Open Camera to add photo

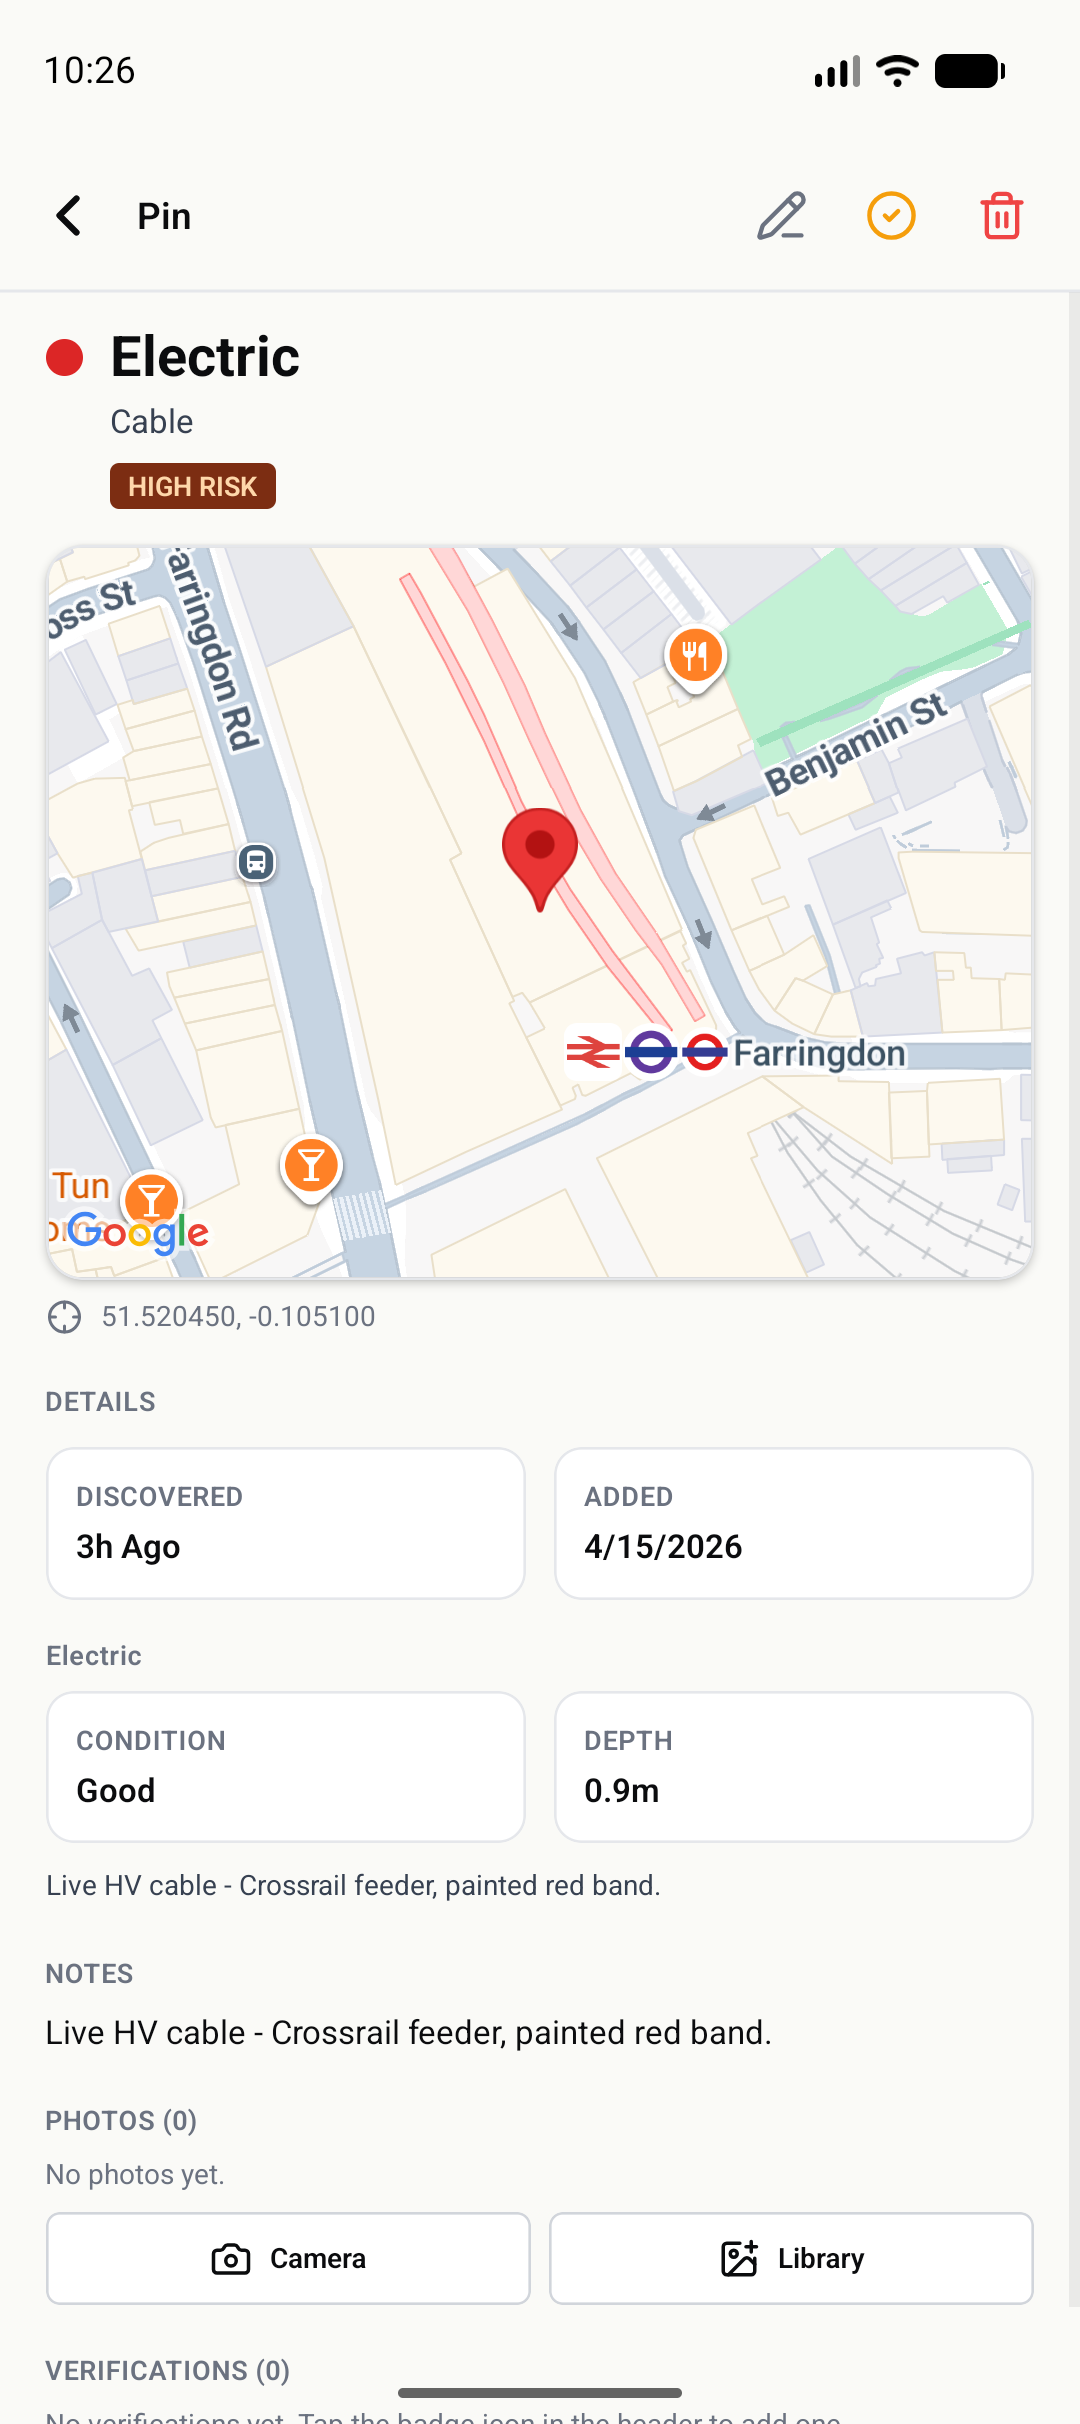[288, 2258]
